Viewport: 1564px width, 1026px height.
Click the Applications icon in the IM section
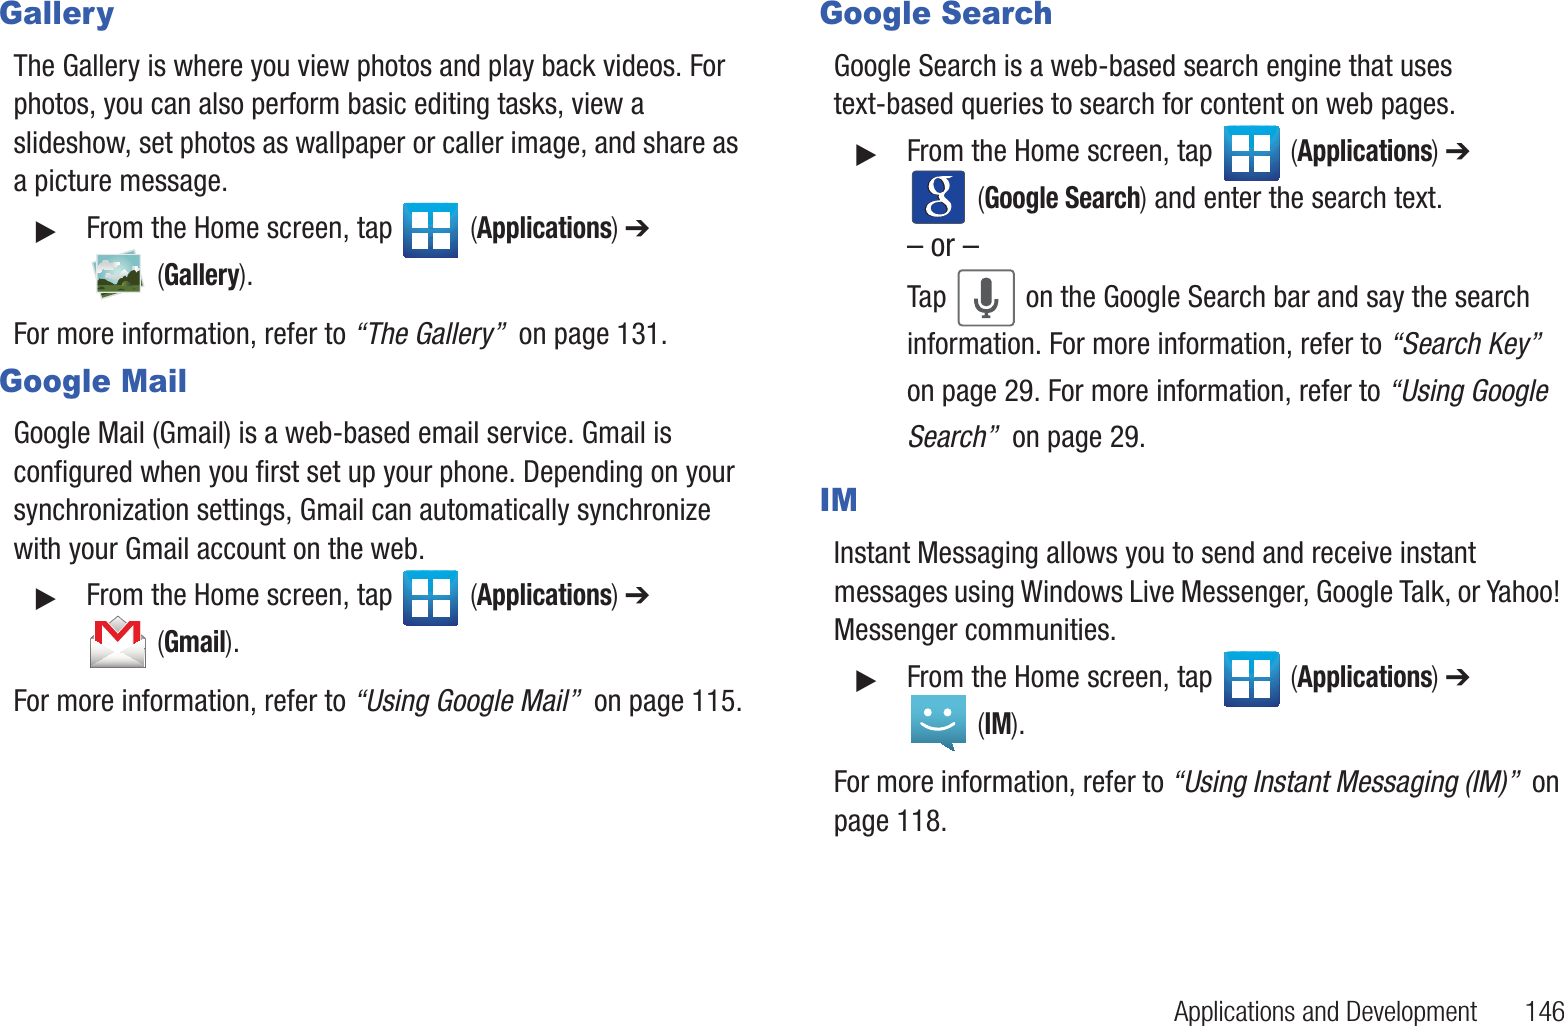tap(1251, 679)
